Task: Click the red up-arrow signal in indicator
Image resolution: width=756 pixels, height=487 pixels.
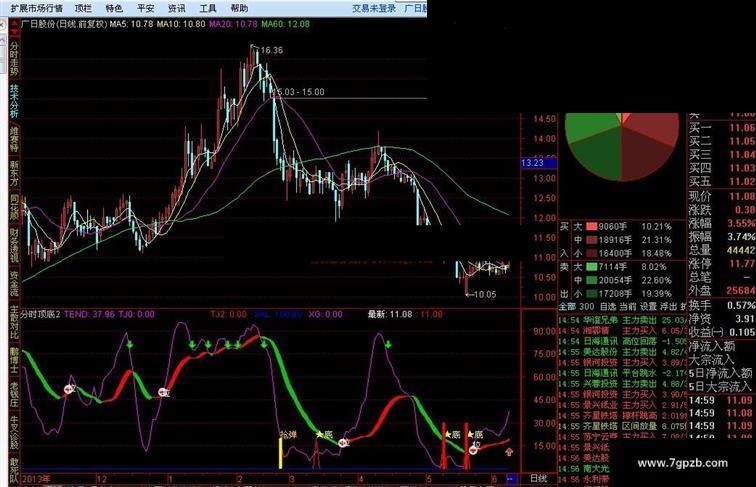Action: pyautogui.click(x=509, y=452)
